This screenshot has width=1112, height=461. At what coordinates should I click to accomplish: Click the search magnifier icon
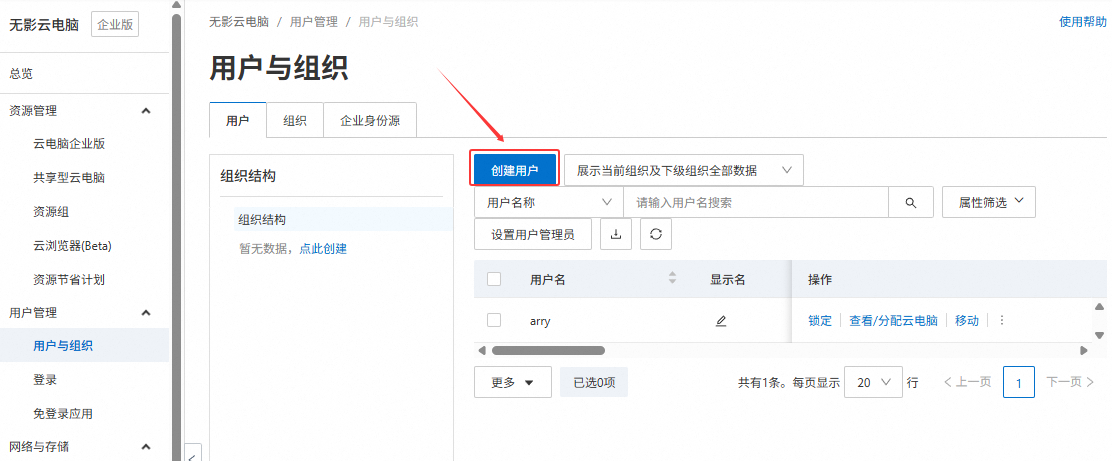(911, 202)
